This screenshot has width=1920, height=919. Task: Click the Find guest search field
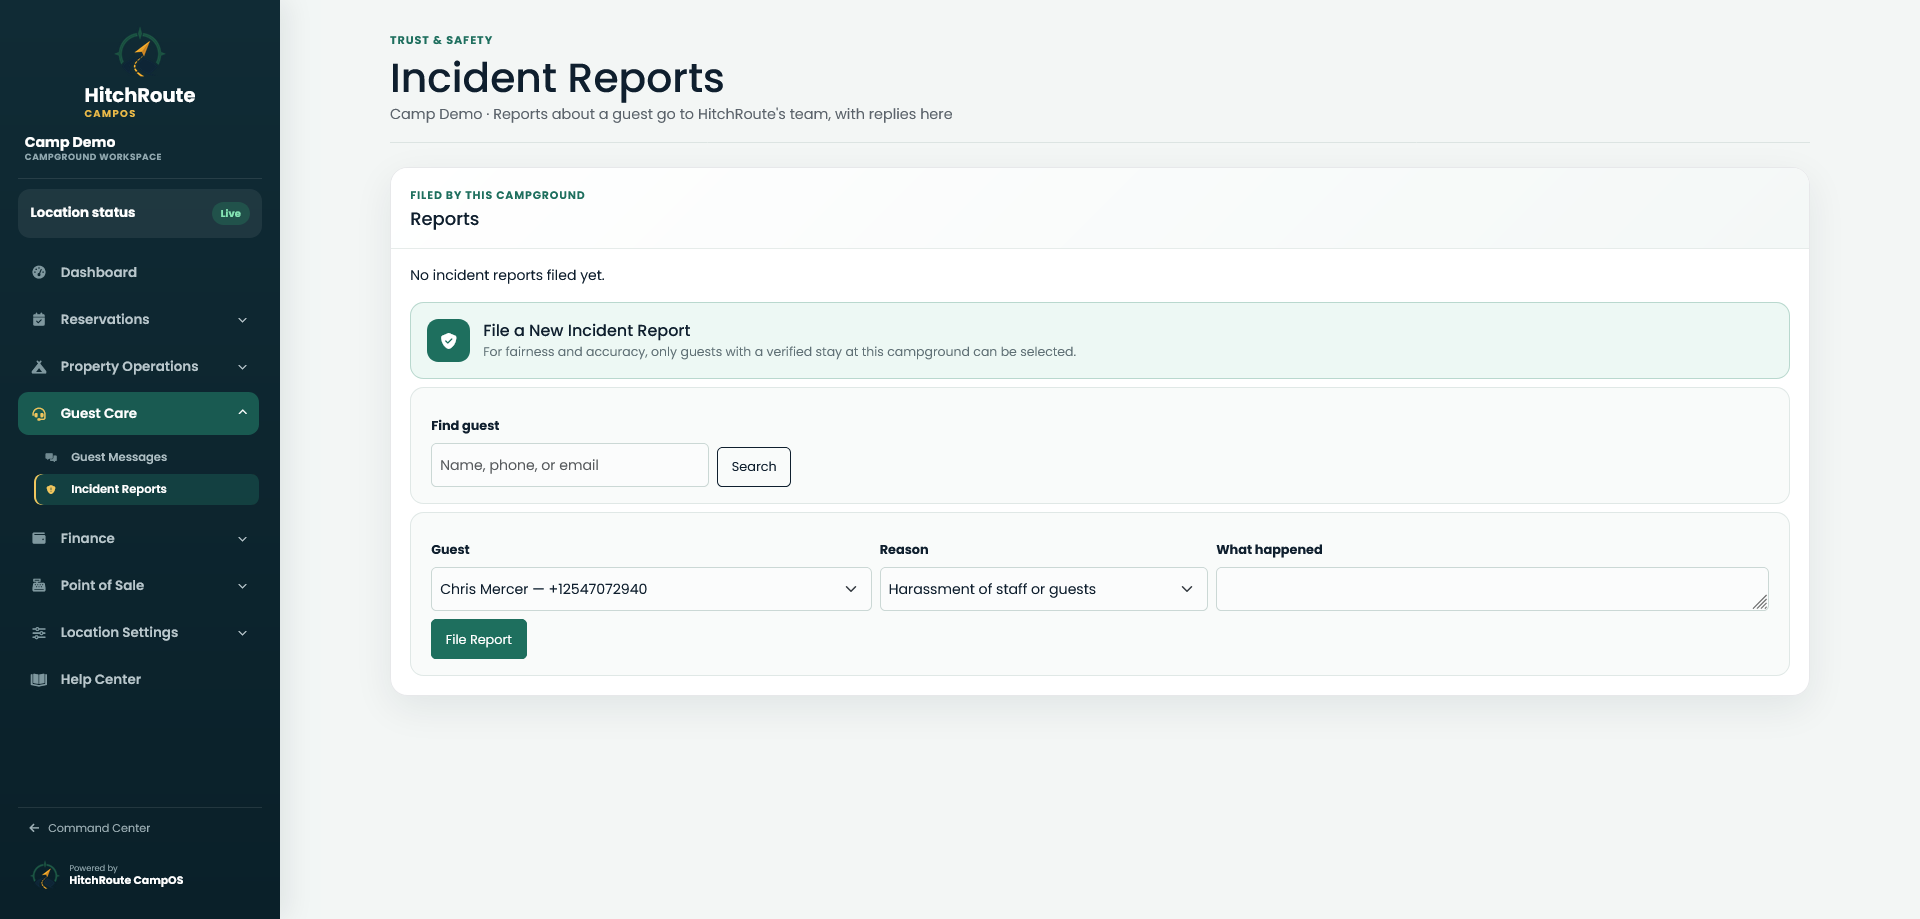point(570,465)
